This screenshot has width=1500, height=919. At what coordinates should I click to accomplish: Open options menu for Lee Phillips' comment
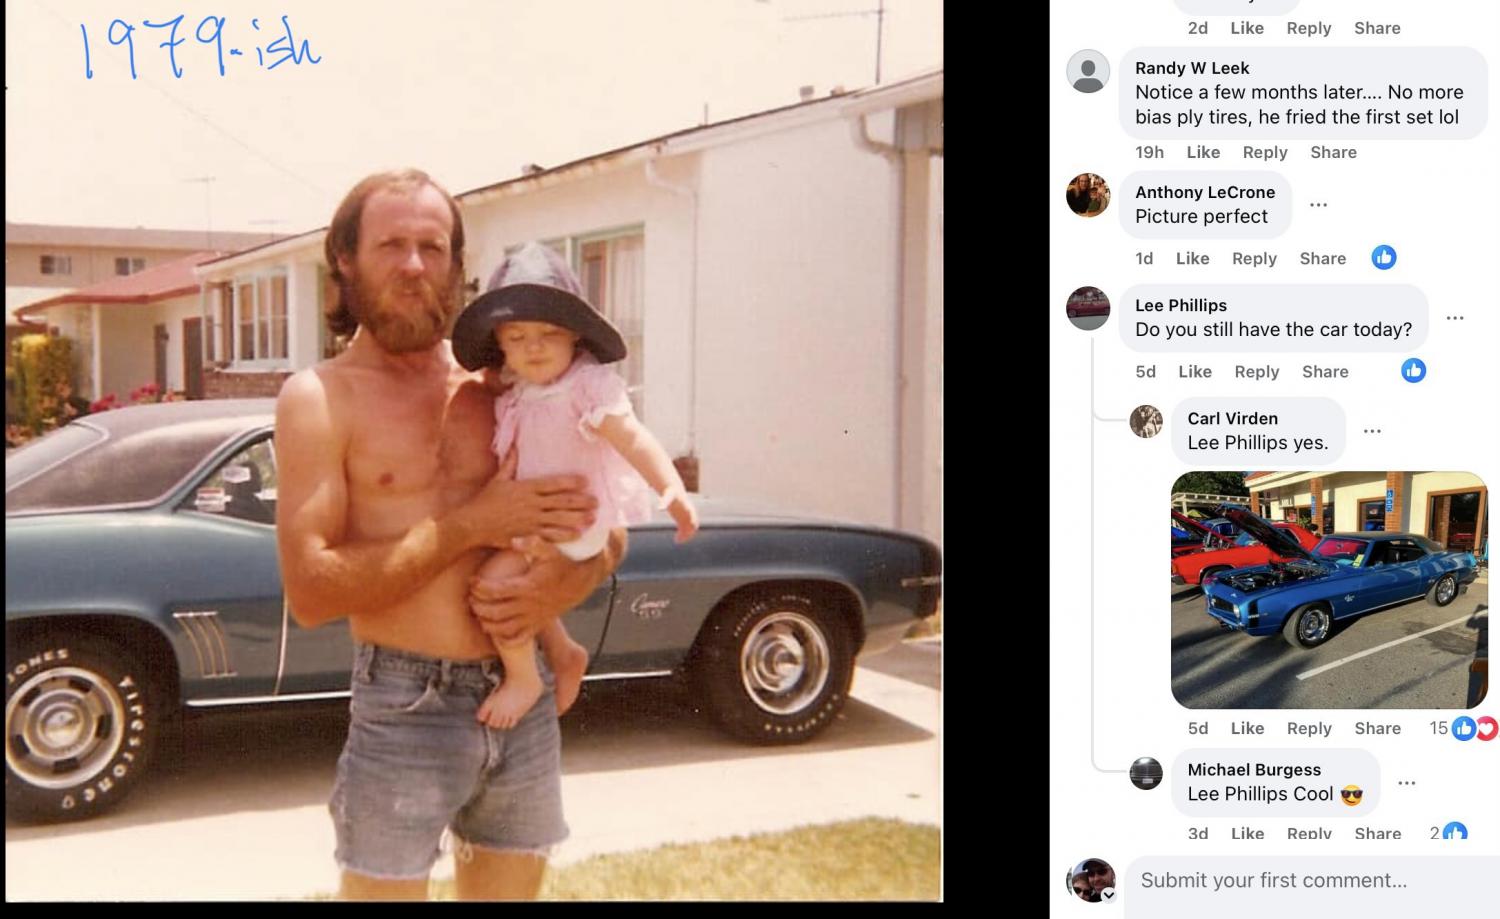[x=1455, y=318]
